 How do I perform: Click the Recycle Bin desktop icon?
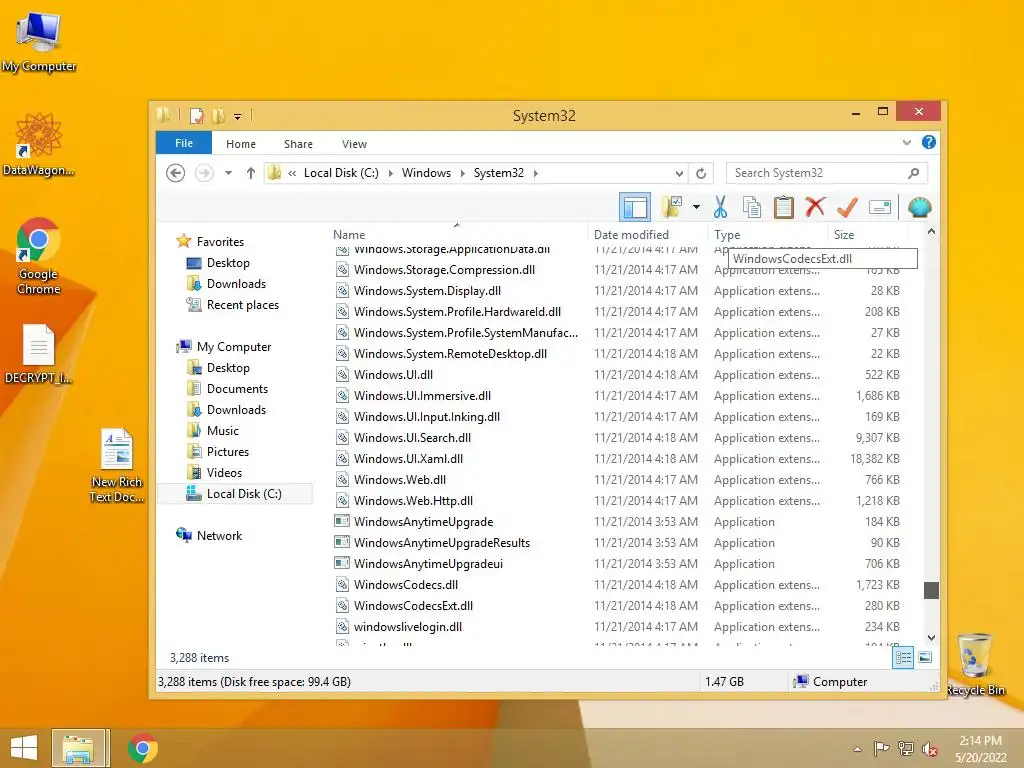[x=975, y=665]
